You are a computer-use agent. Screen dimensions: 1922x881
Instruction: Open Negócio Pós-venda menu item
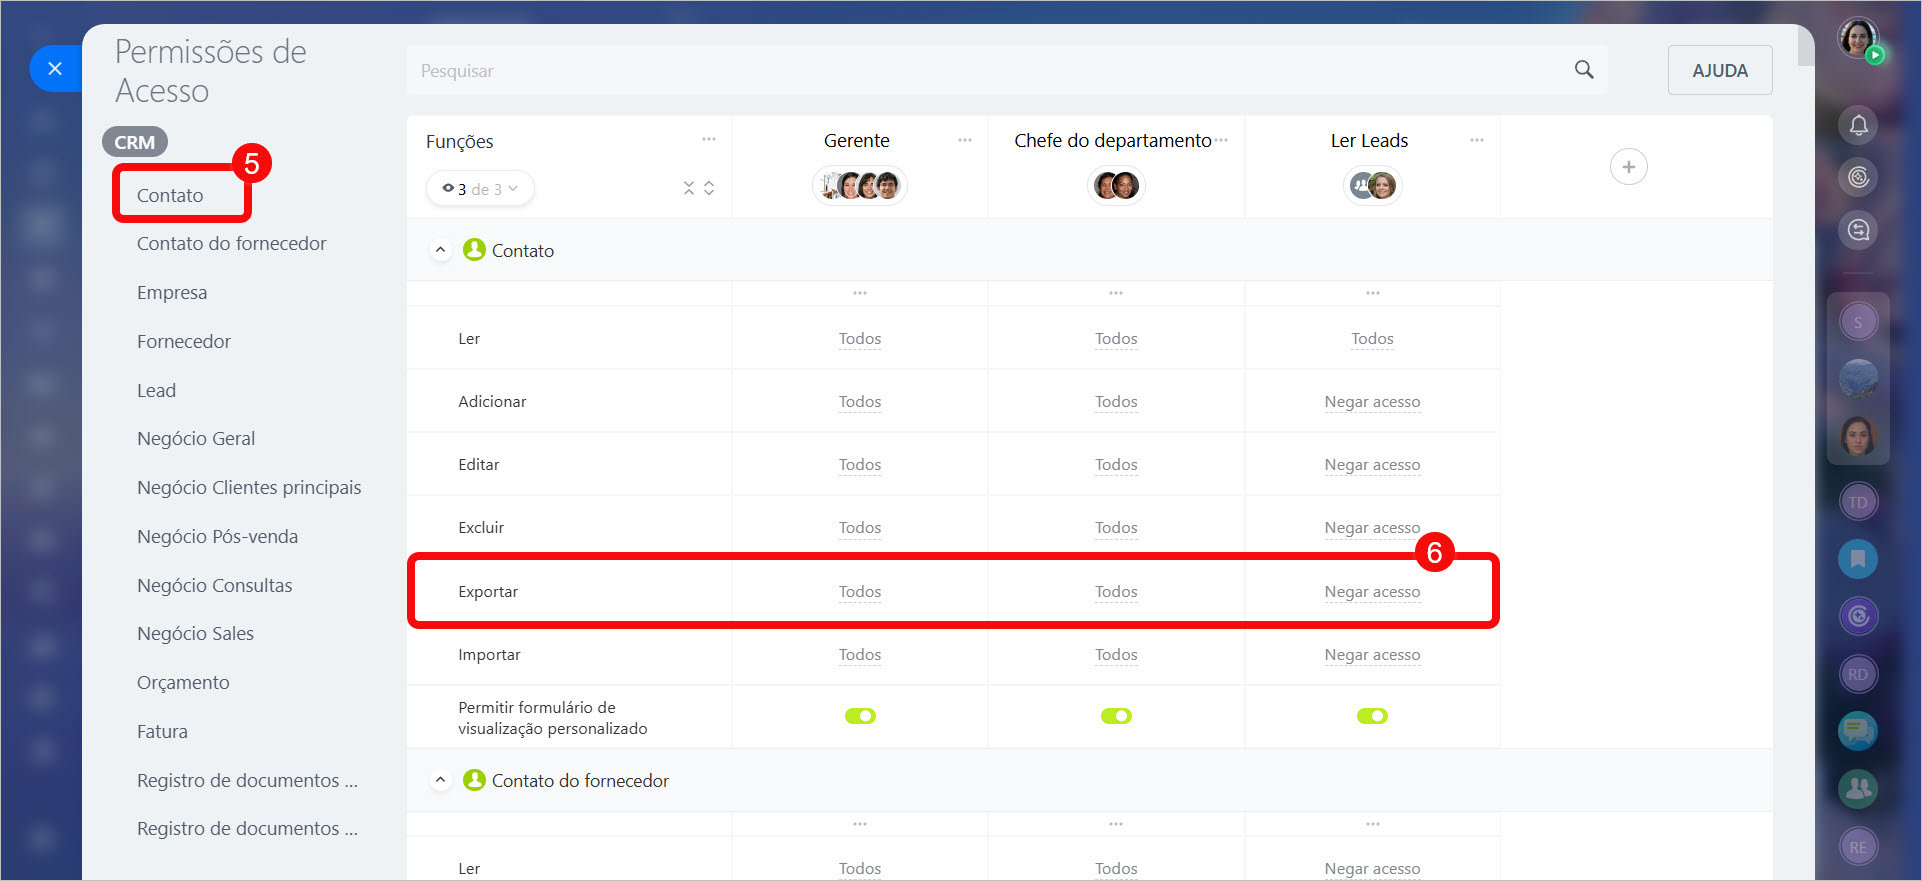[x=217, y=536]
